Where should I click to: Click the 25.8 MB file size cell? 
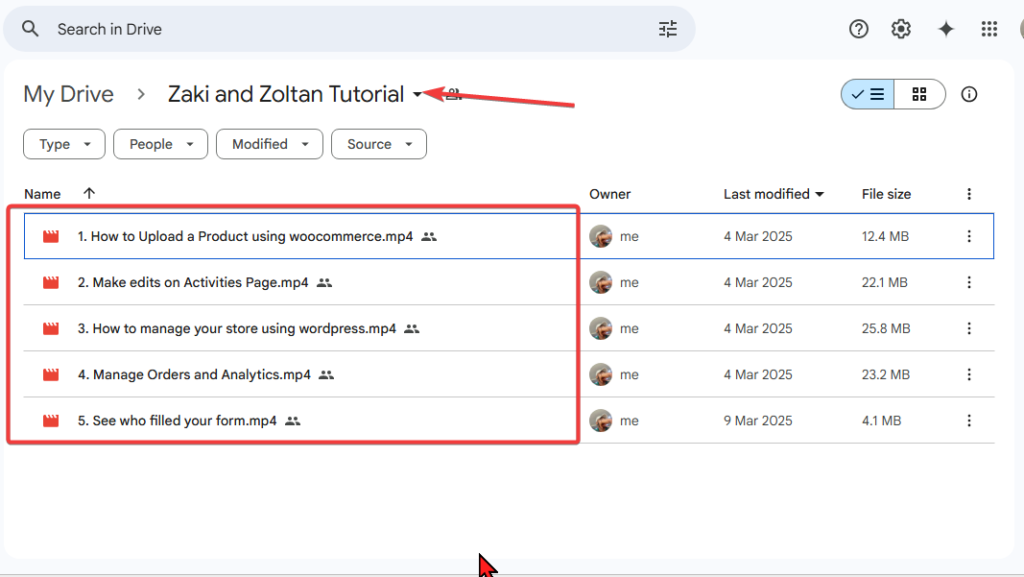pyautogui.click(x=886, y=328)
